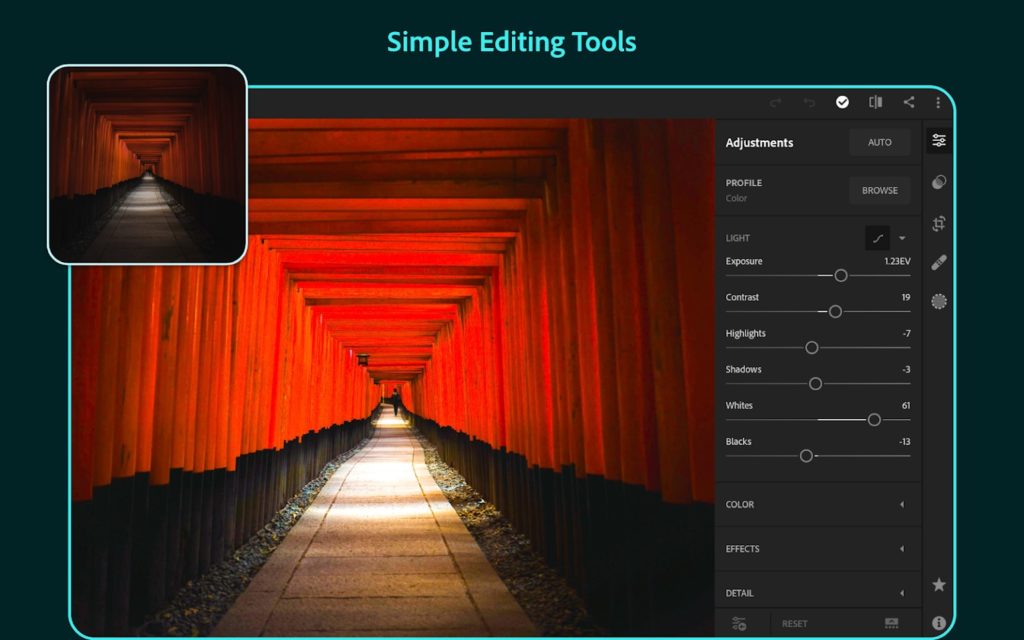Screen dimensions: 1024x640
Task: Toggle the before/after compare view
Action: (875, 102)
